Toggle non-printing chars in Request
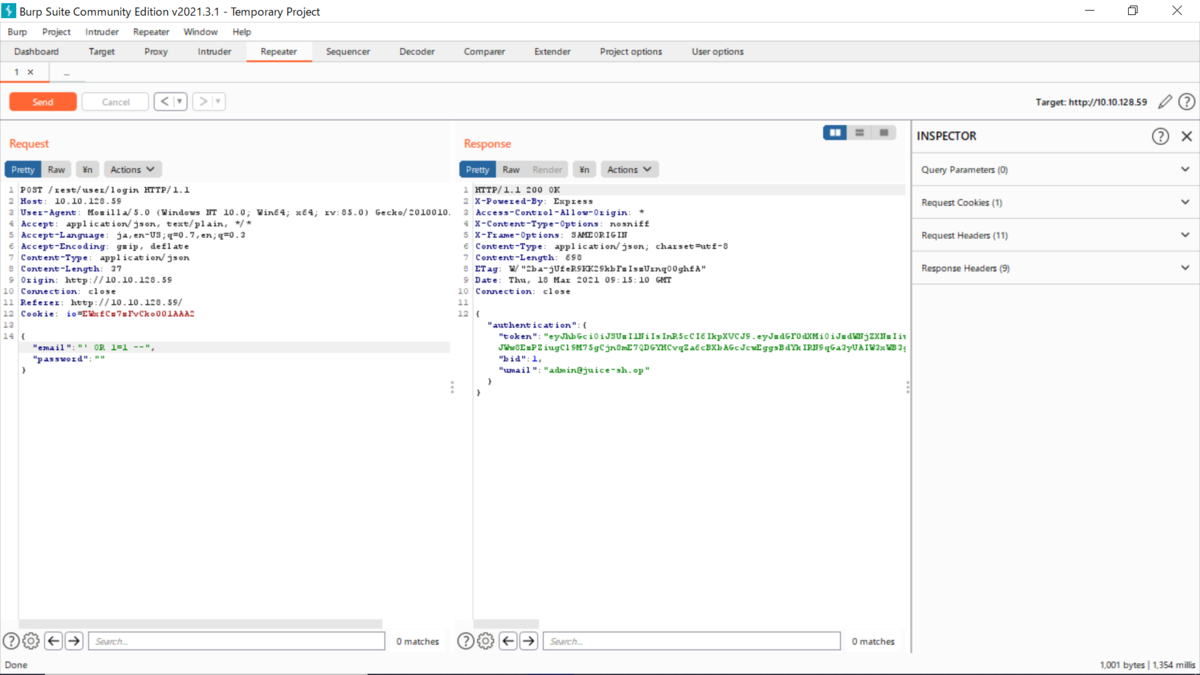Screen dimensions: 1200x675 (x=87, y=170)
